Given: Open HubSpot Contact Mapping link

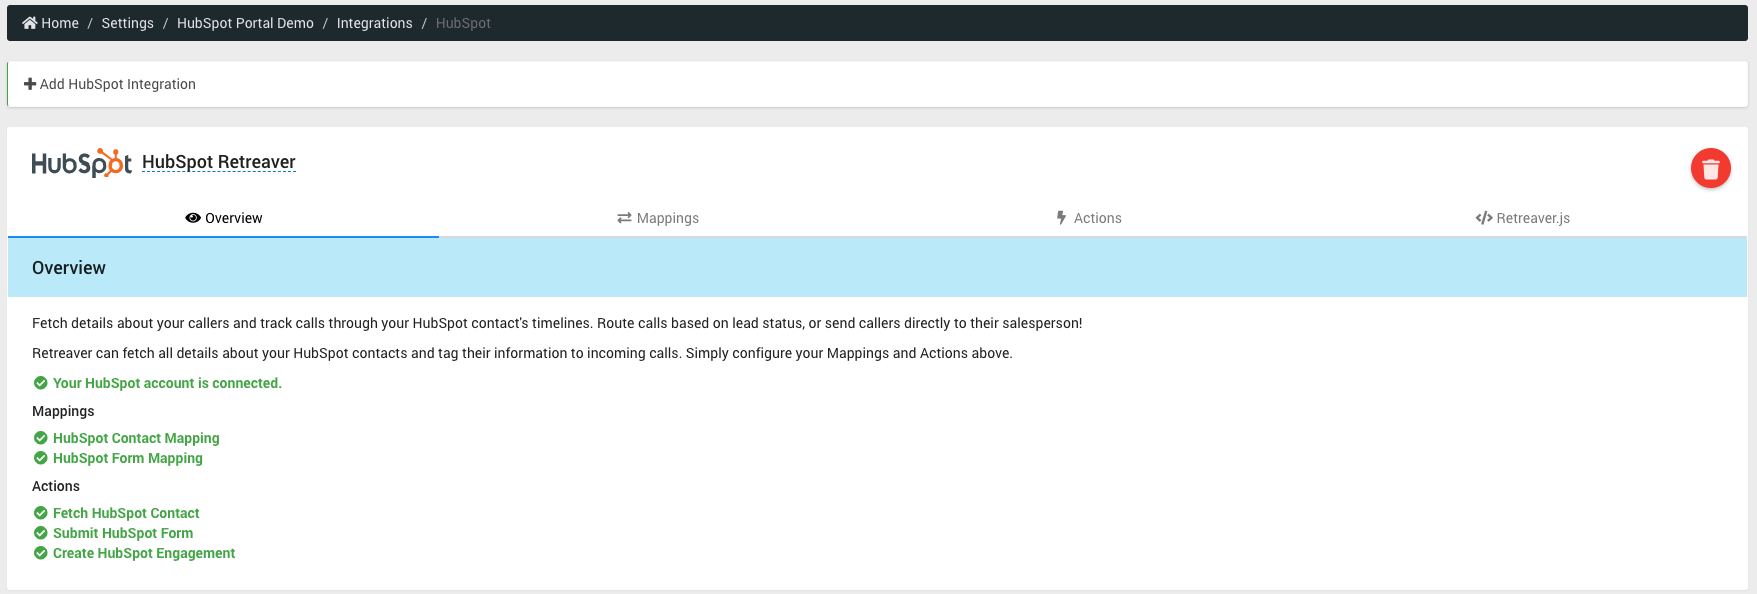Looking at the screenshot, I should tap(136, 438).
